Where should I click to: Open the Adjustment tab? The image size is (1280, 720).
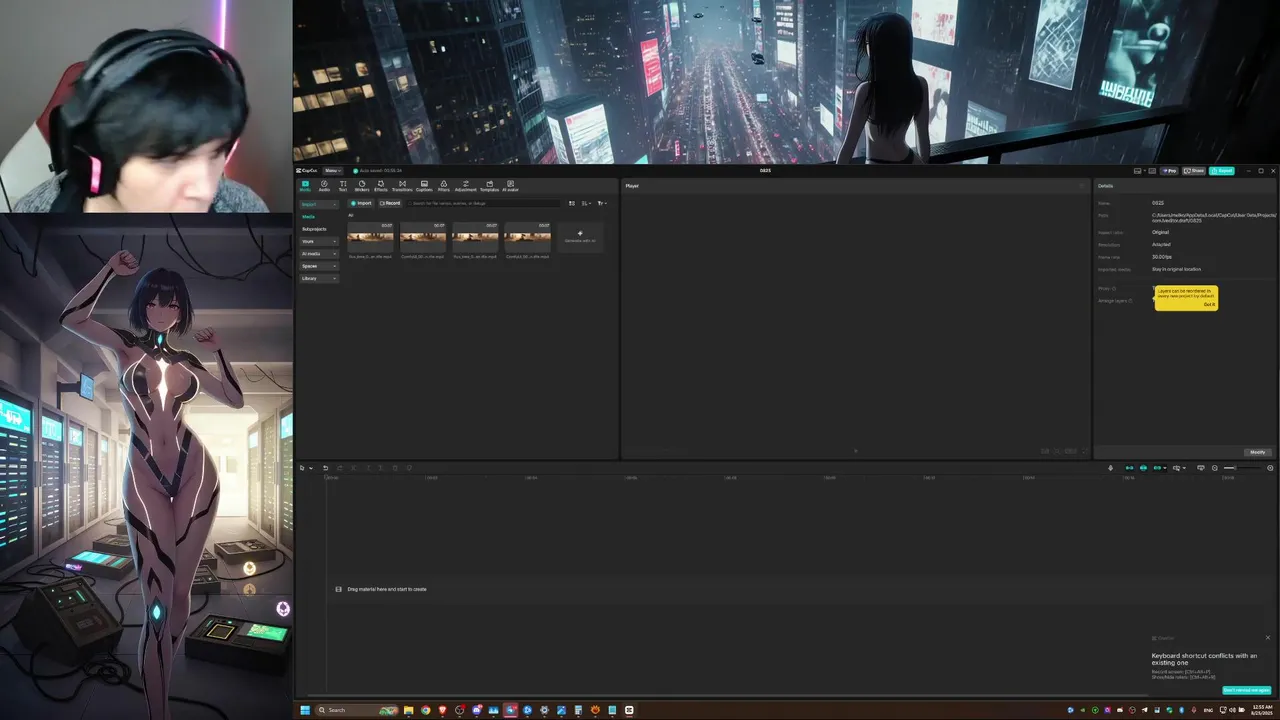coord(466,186)
